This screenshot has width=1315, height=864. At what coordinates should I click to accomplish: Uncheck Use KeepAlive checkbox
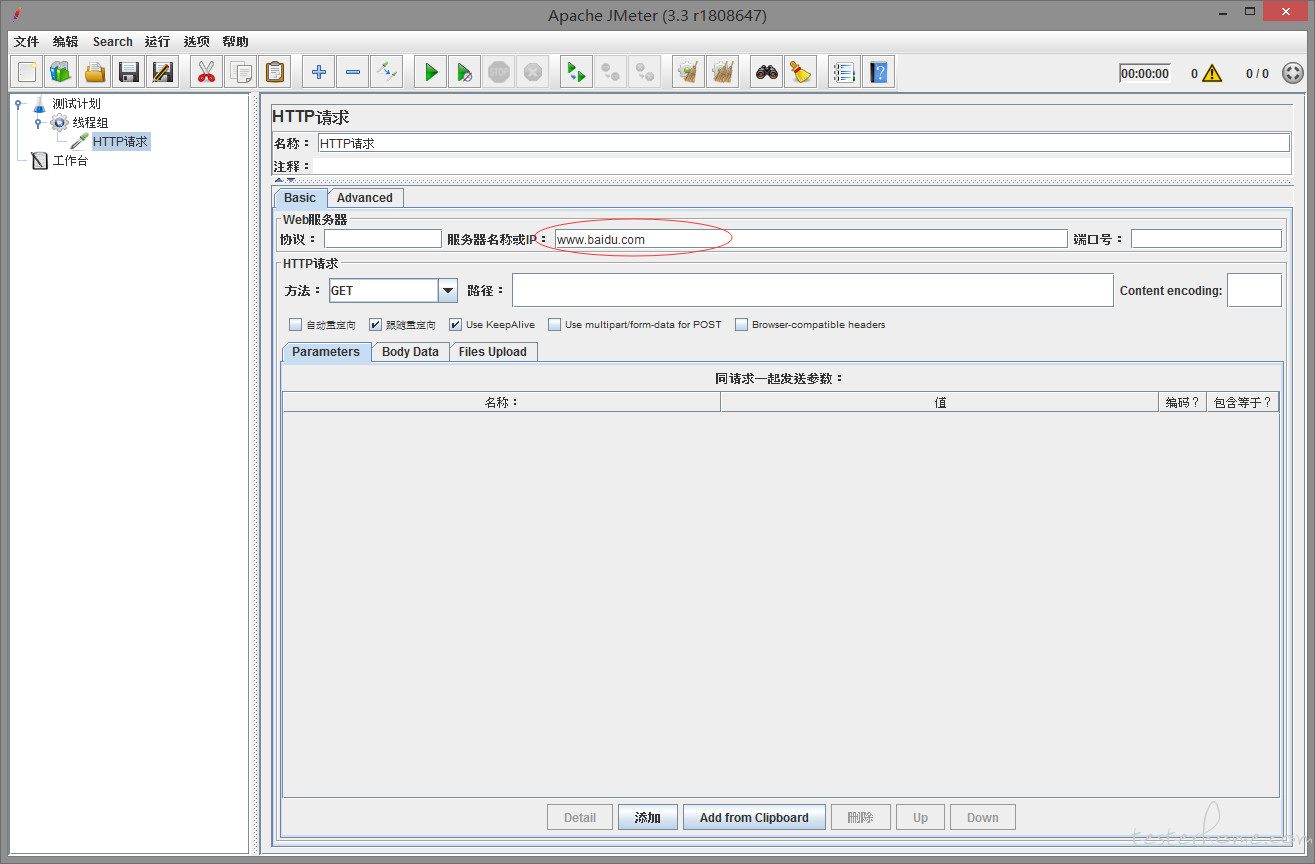[455, 325]
